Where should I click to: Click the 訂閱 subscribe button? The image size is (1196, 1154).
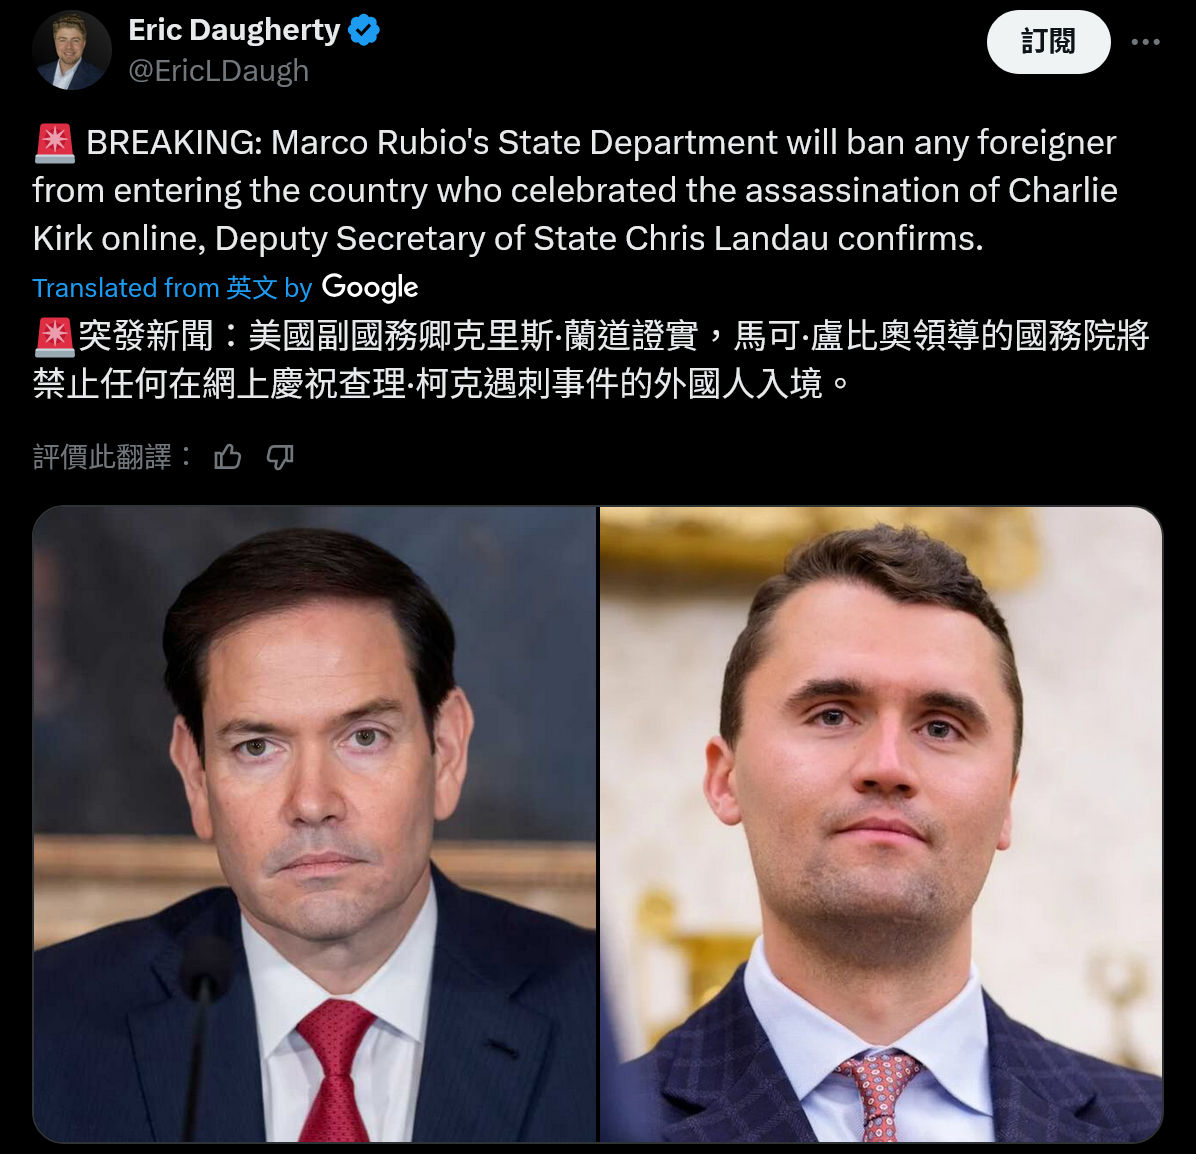[1048, 42]
